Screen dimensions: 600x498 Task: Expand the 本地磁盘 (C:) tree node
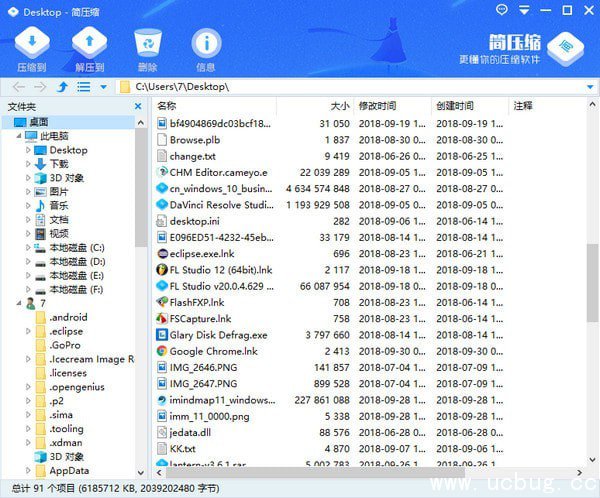(x=28, y=247)
